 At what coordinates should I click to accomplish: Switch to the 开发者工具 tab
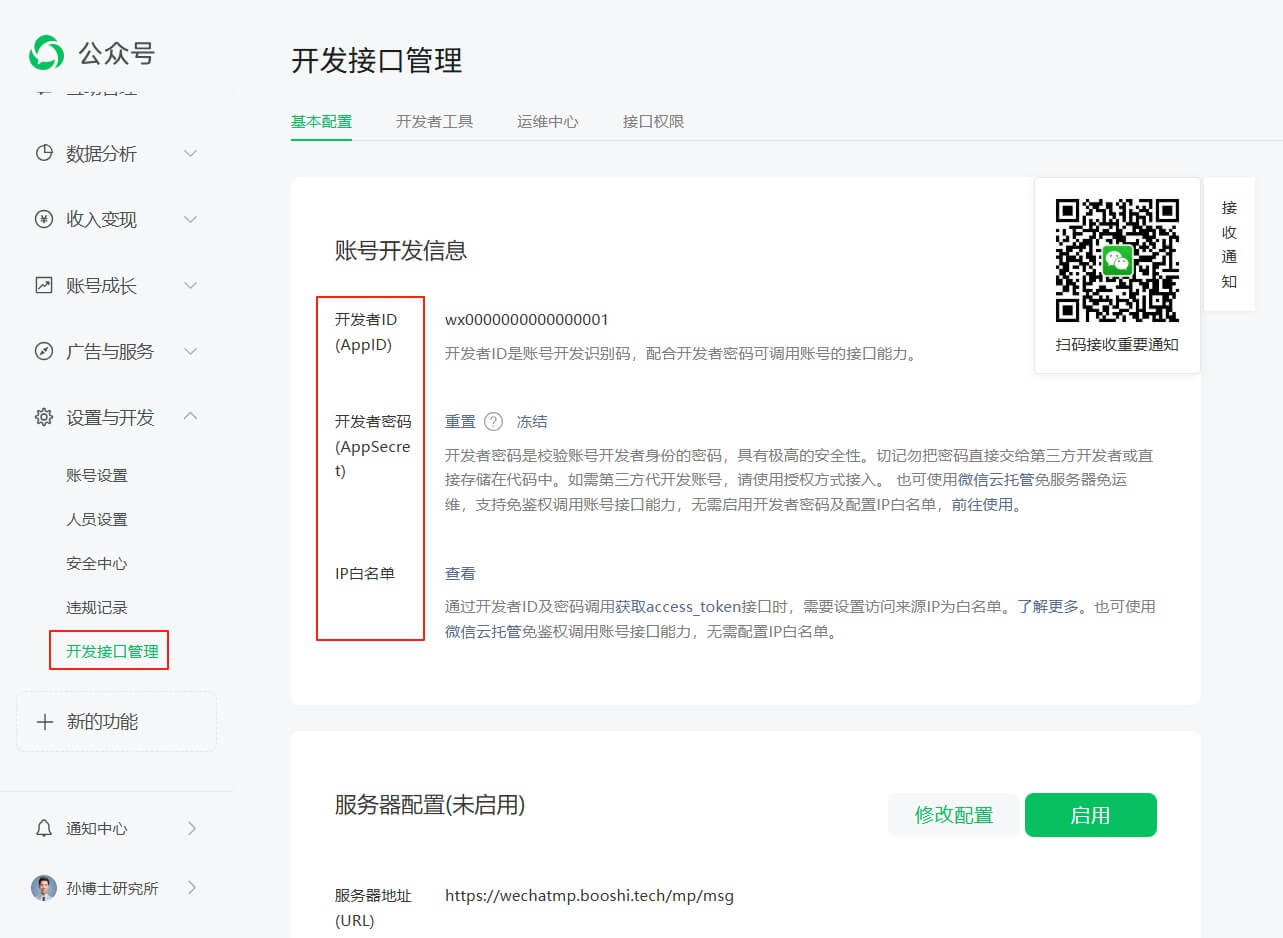[434, 121]
